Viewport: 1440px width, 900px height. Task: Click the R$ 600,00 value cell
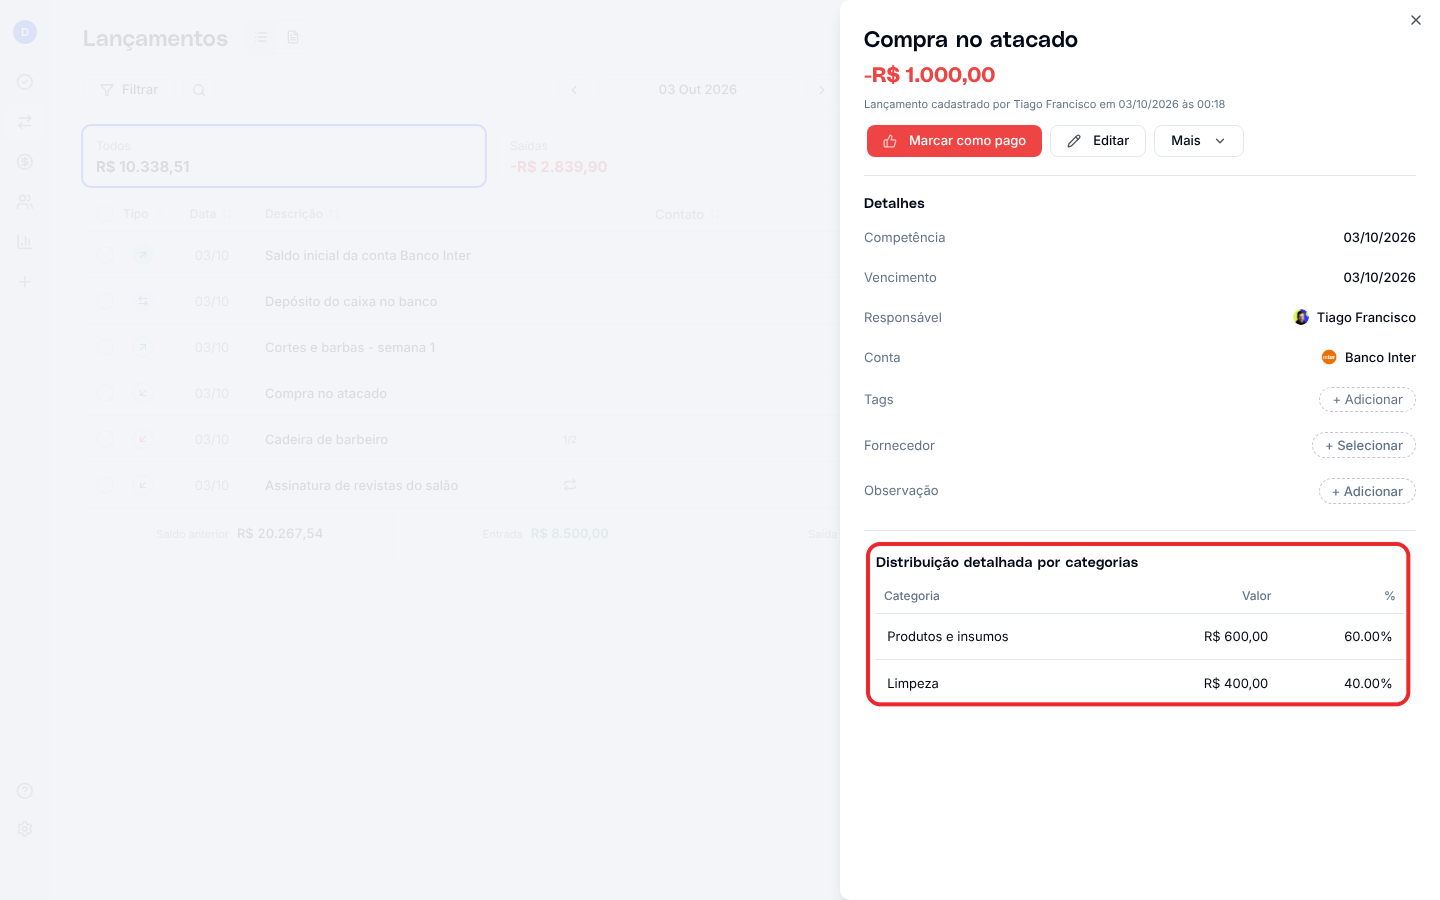pyautogui.click(x=1235, y=637)
